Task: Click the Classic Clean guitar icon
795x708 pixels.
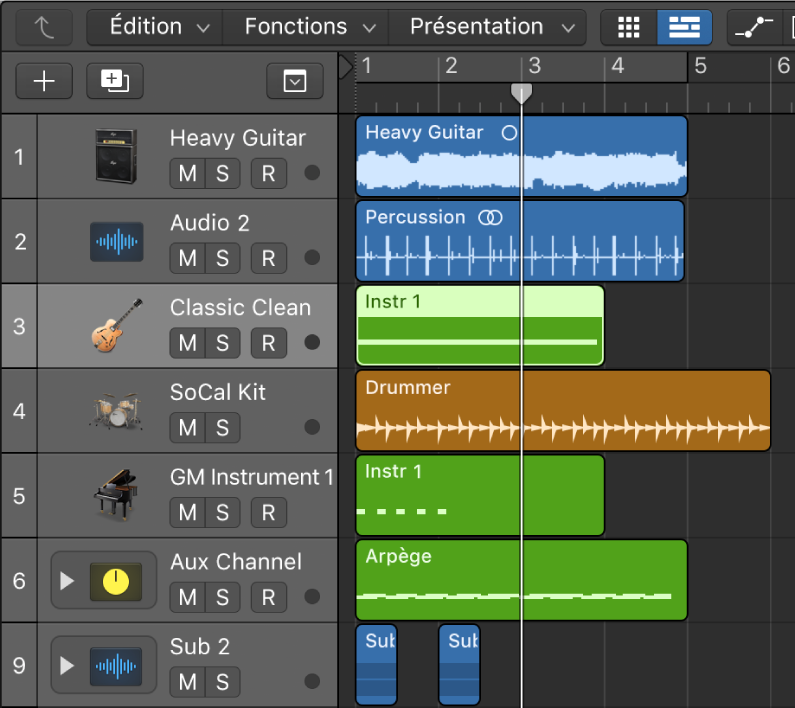Action: click(x=116, y=327)
